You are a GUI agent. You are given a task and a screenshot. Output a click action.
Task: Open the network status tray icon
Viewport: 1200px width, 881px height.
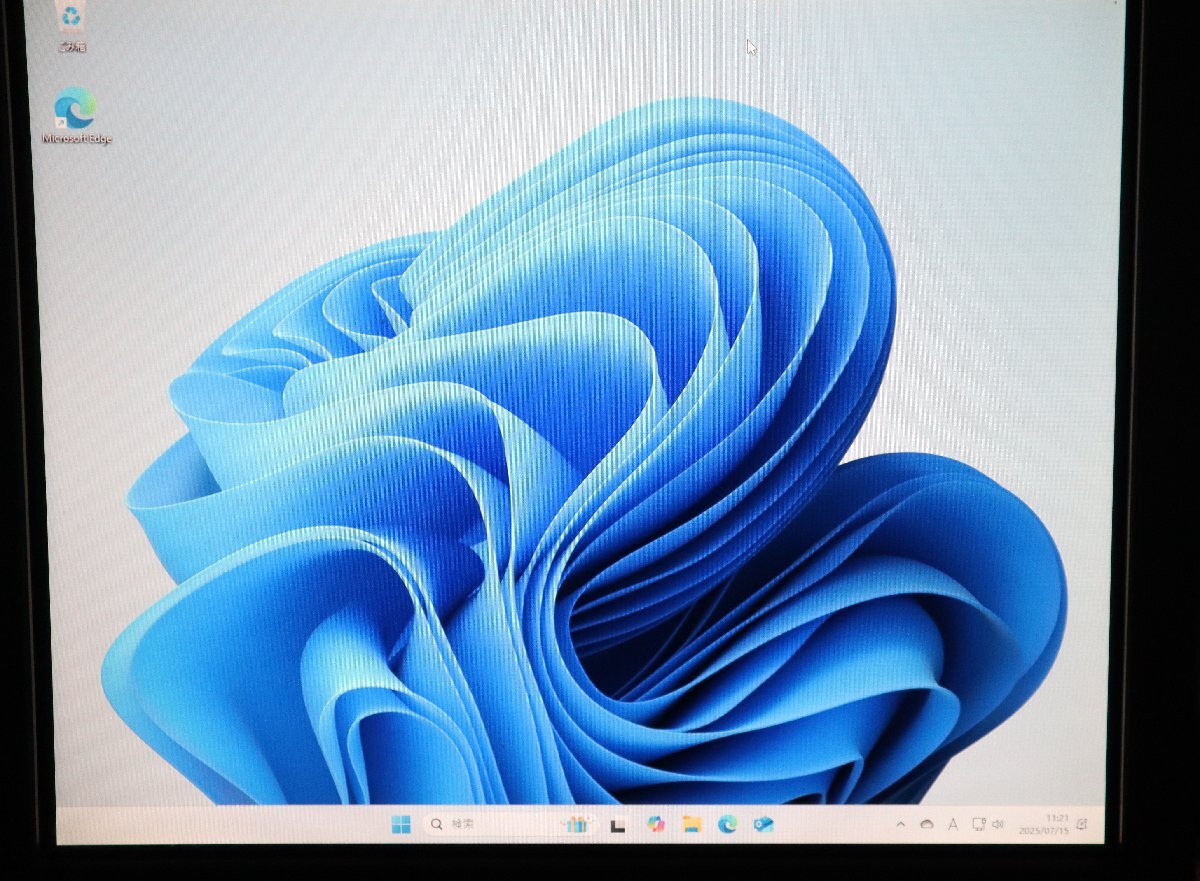[x=979, y=824]
